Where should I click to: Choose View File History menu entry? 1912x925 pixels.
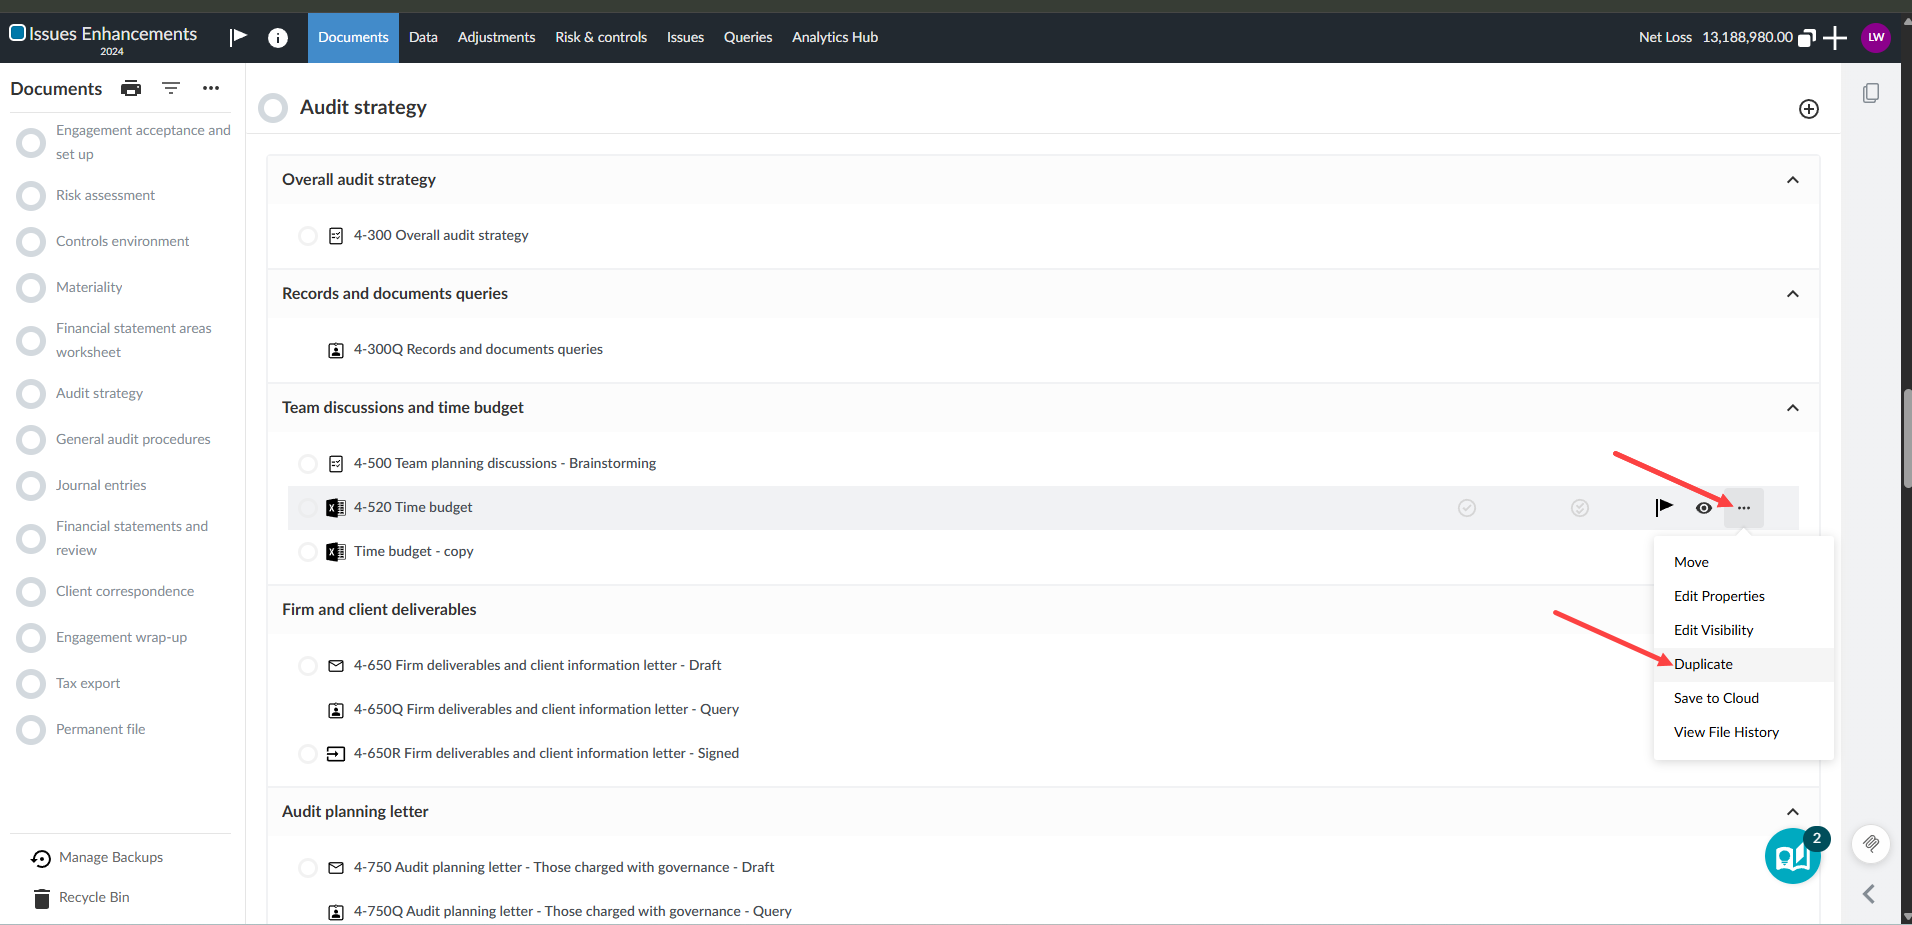[1744, 732]
